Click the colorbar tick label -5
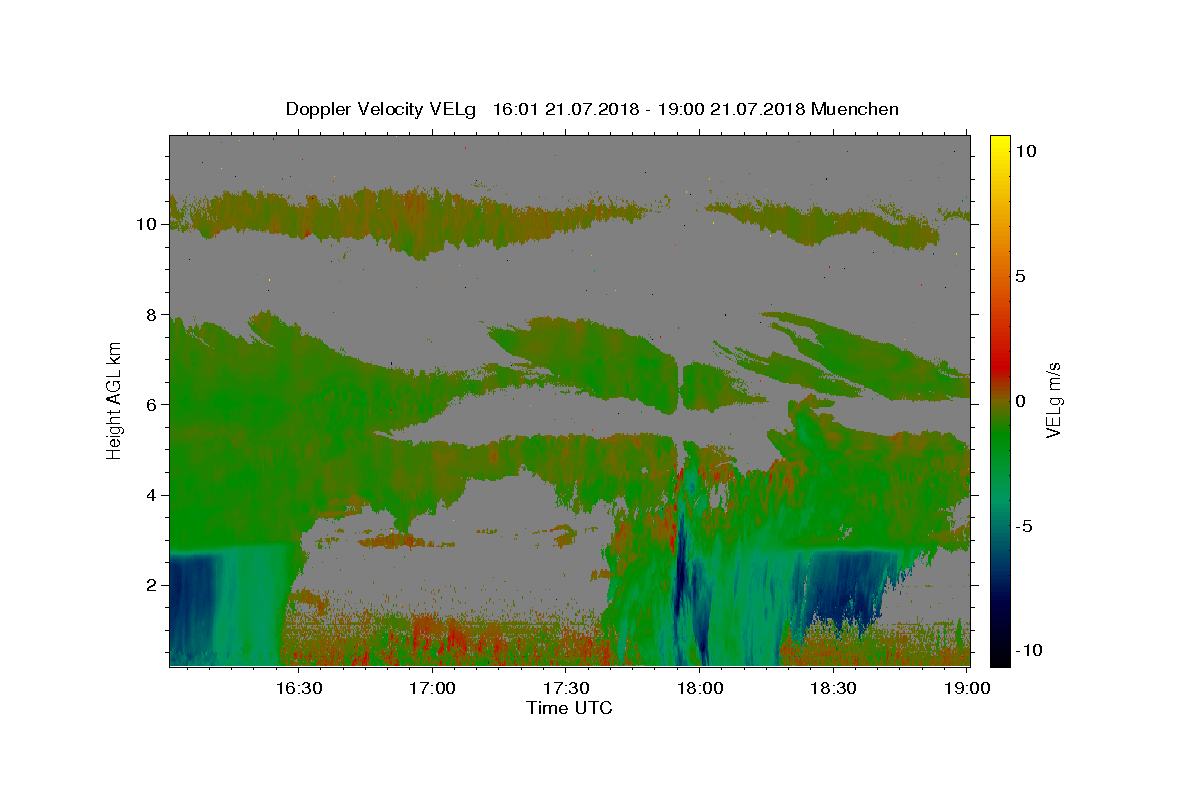The image size is (1200, 800). (x=1024, y=526)
